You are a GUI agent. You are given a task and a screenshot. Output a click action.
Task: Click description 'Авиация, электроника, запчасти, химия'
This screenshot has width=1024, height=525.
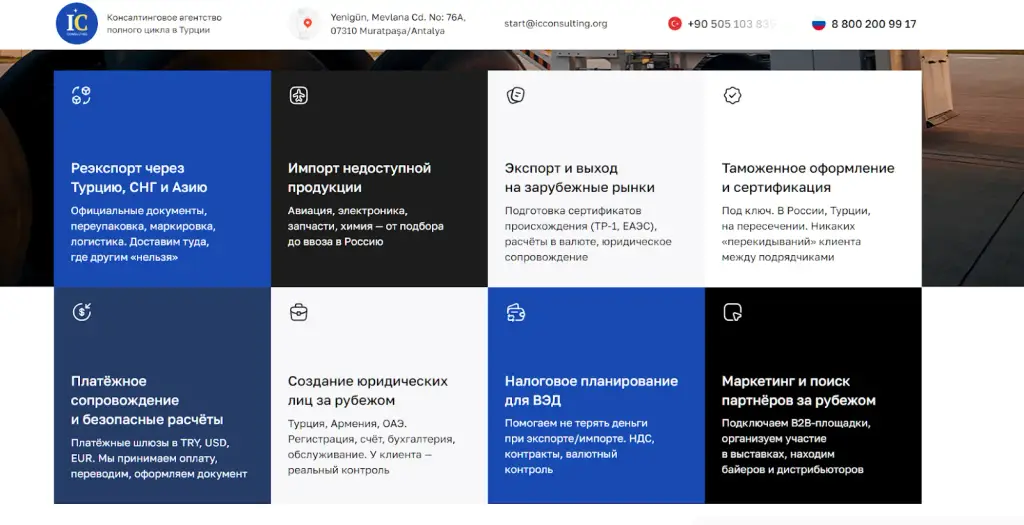pyautogui.click(x=366, y=226)
